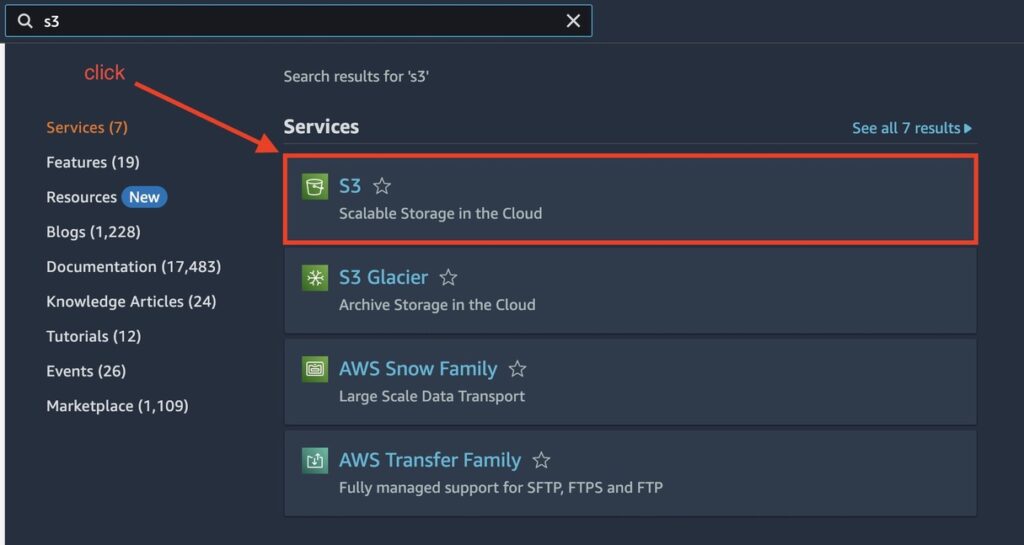Open the Resources New category

[106, 197]
